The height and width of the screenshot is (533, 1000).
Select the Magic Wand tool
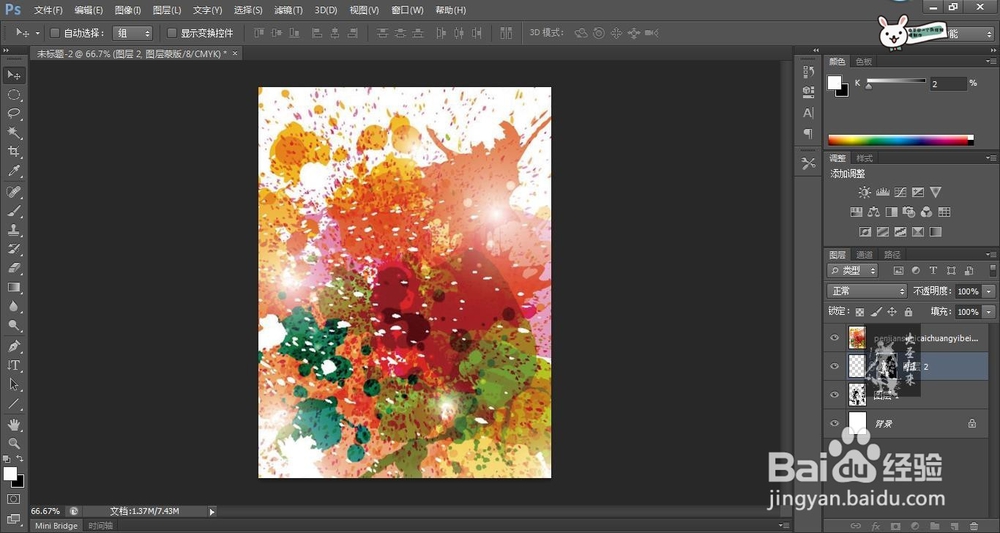pyautogui.click(x=14, y=133)
